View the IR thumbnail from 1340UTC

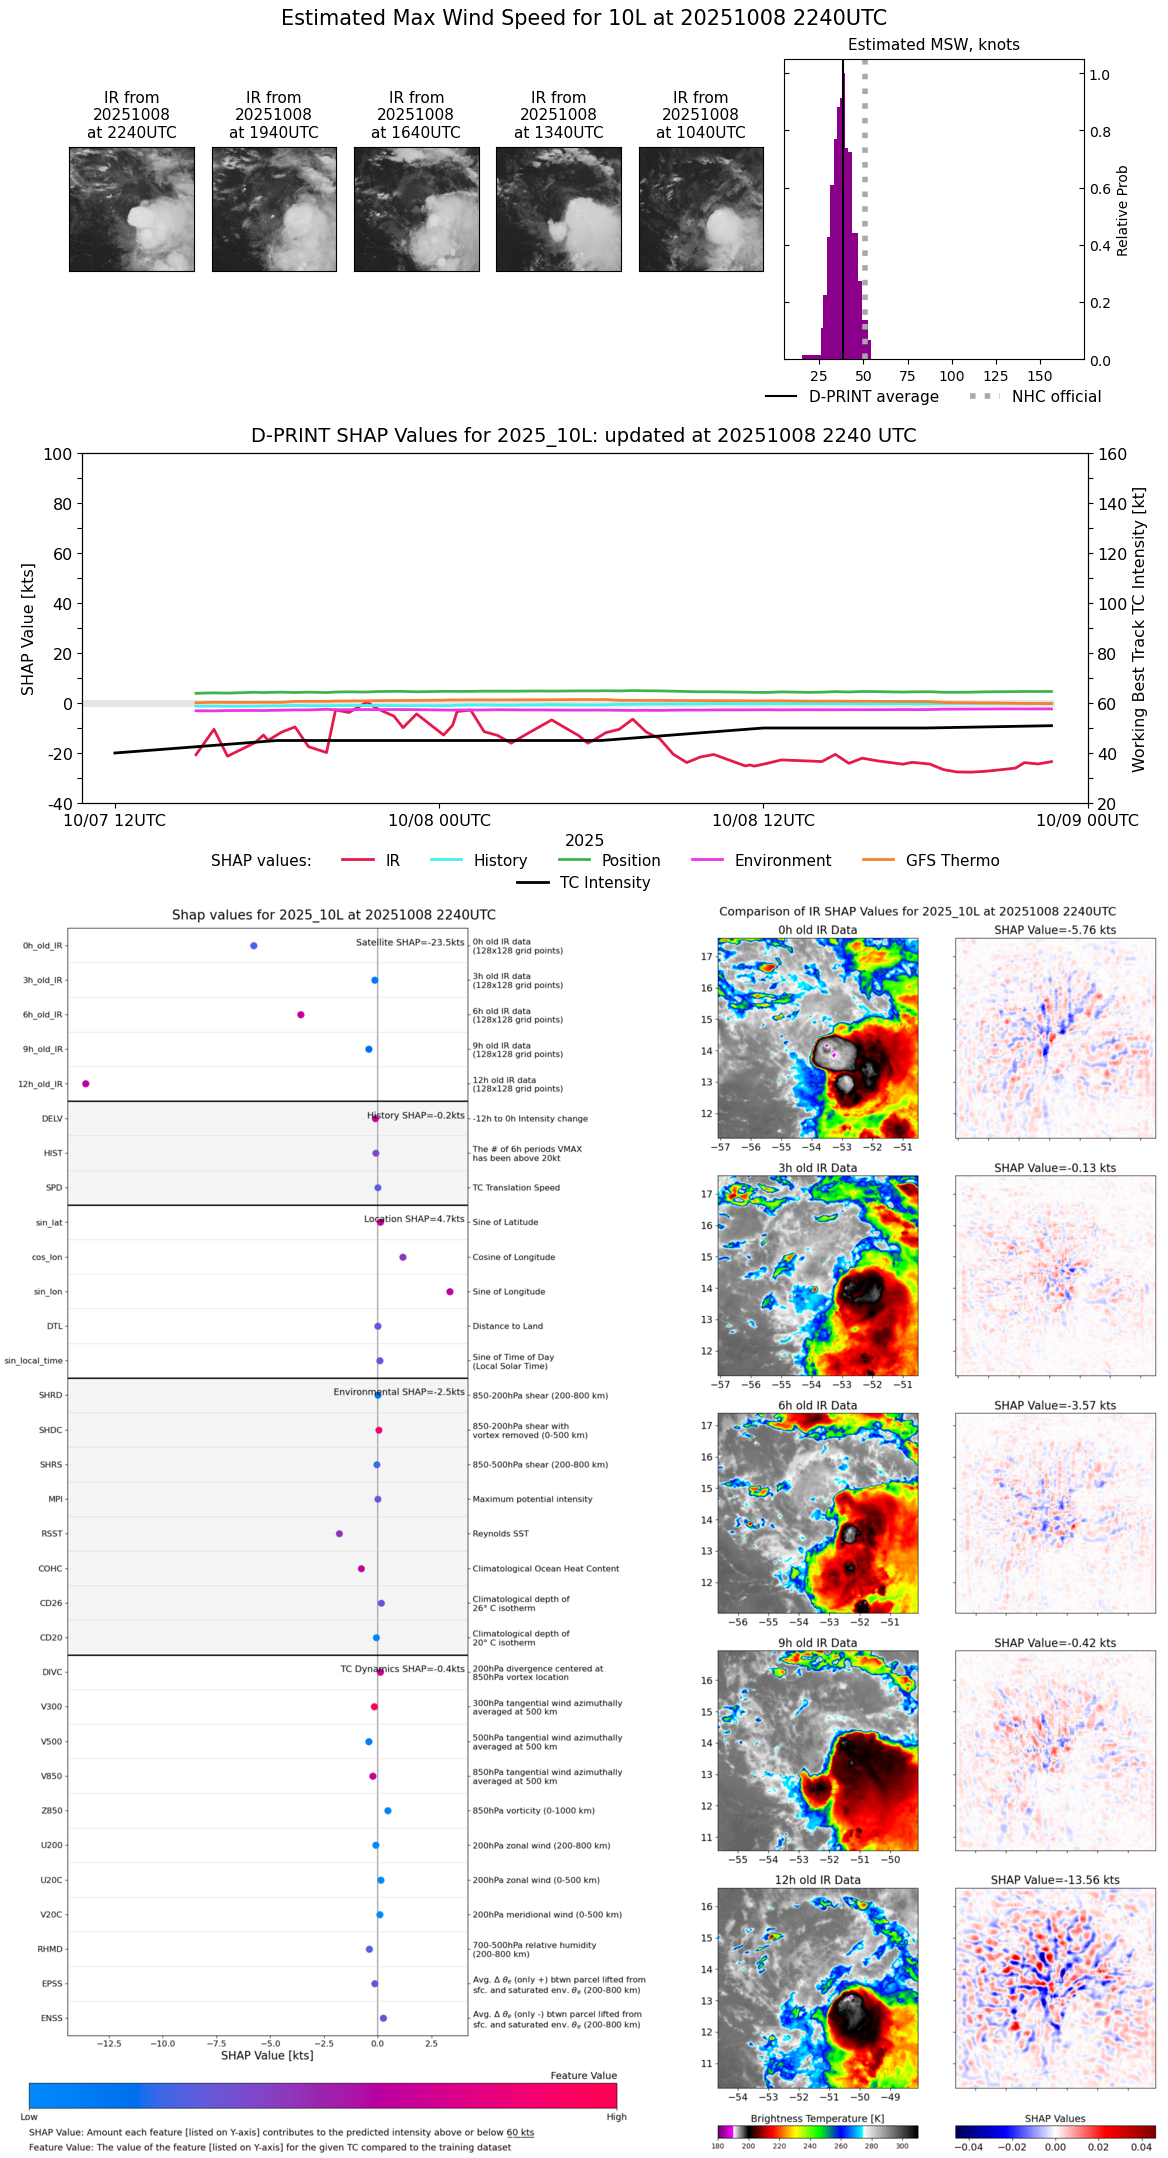[558, 209]
